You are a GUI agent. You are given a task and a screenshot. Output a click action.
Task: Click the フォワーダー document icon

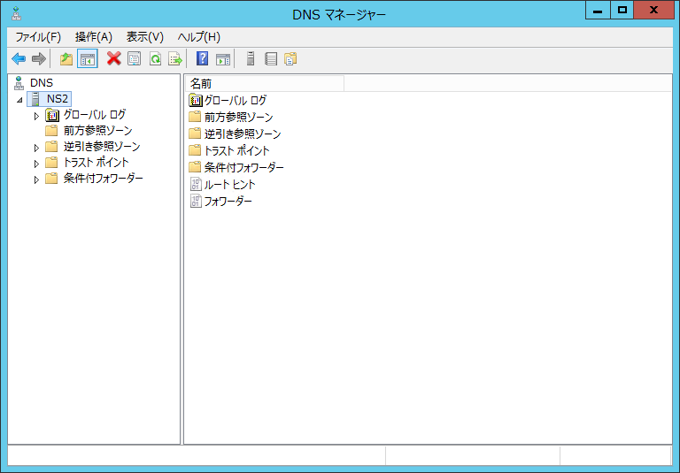pos(196,201)
